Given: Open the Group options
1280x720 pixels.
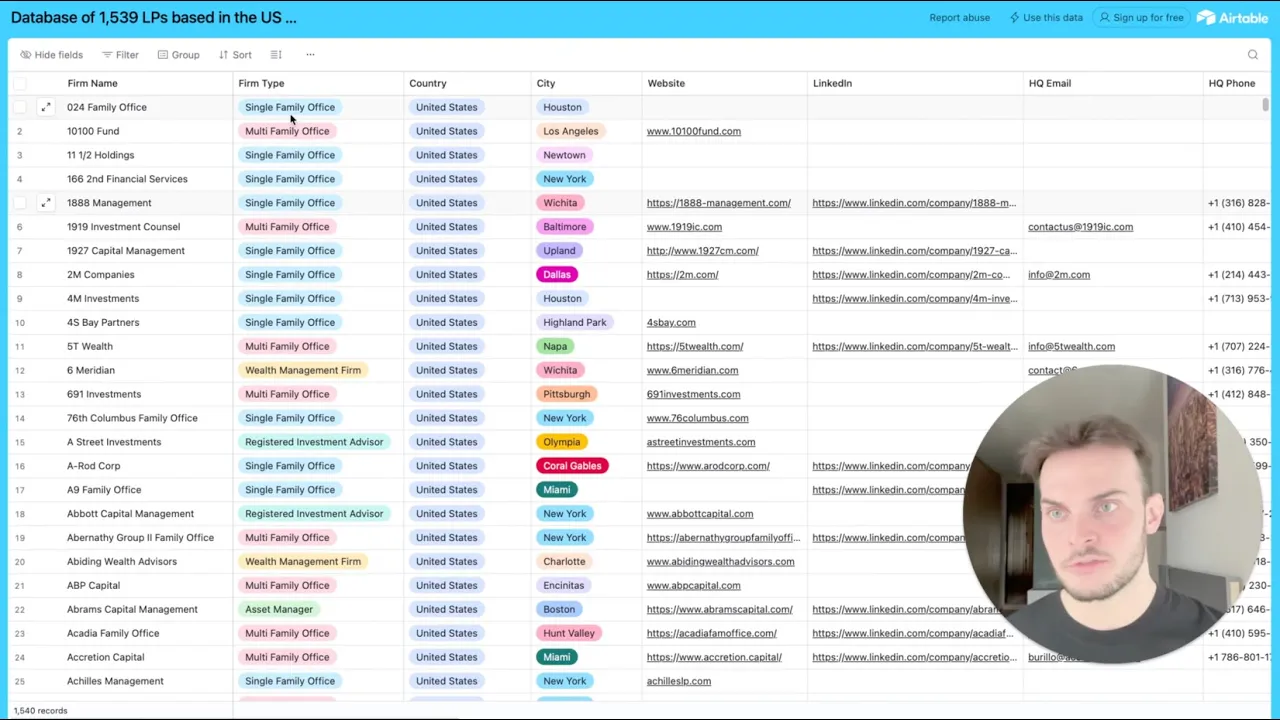Looking at the screenshot, I should click(178, 55).
